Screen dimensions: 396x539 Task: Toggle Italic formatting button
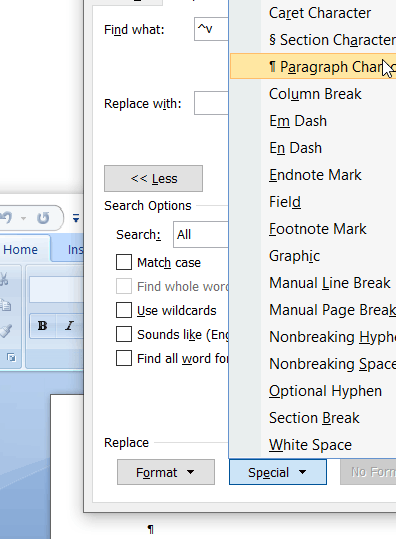click(x=70, y=326)
